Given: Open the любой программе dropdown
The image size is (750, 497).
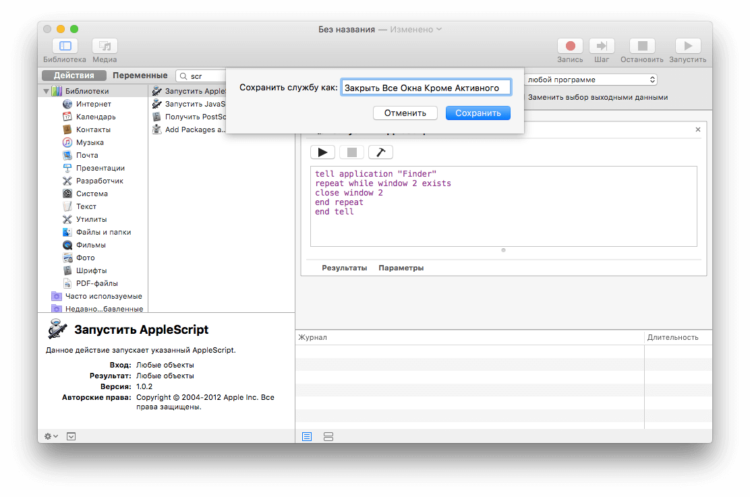Looking at the screenshot, I should tap(591, 79).
